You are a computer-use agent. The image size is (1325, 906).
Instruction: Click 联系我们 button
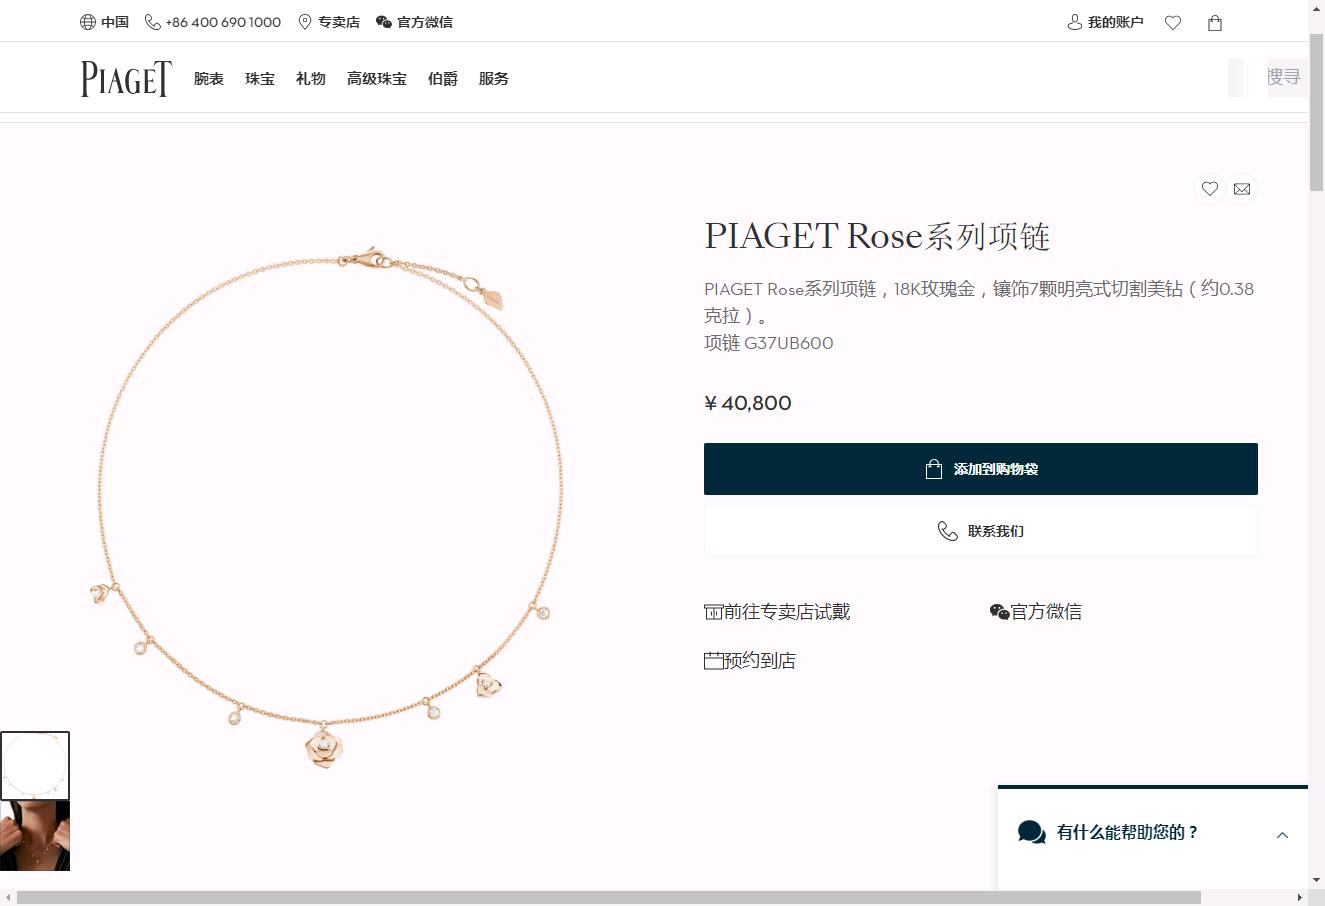pos(980,531)
